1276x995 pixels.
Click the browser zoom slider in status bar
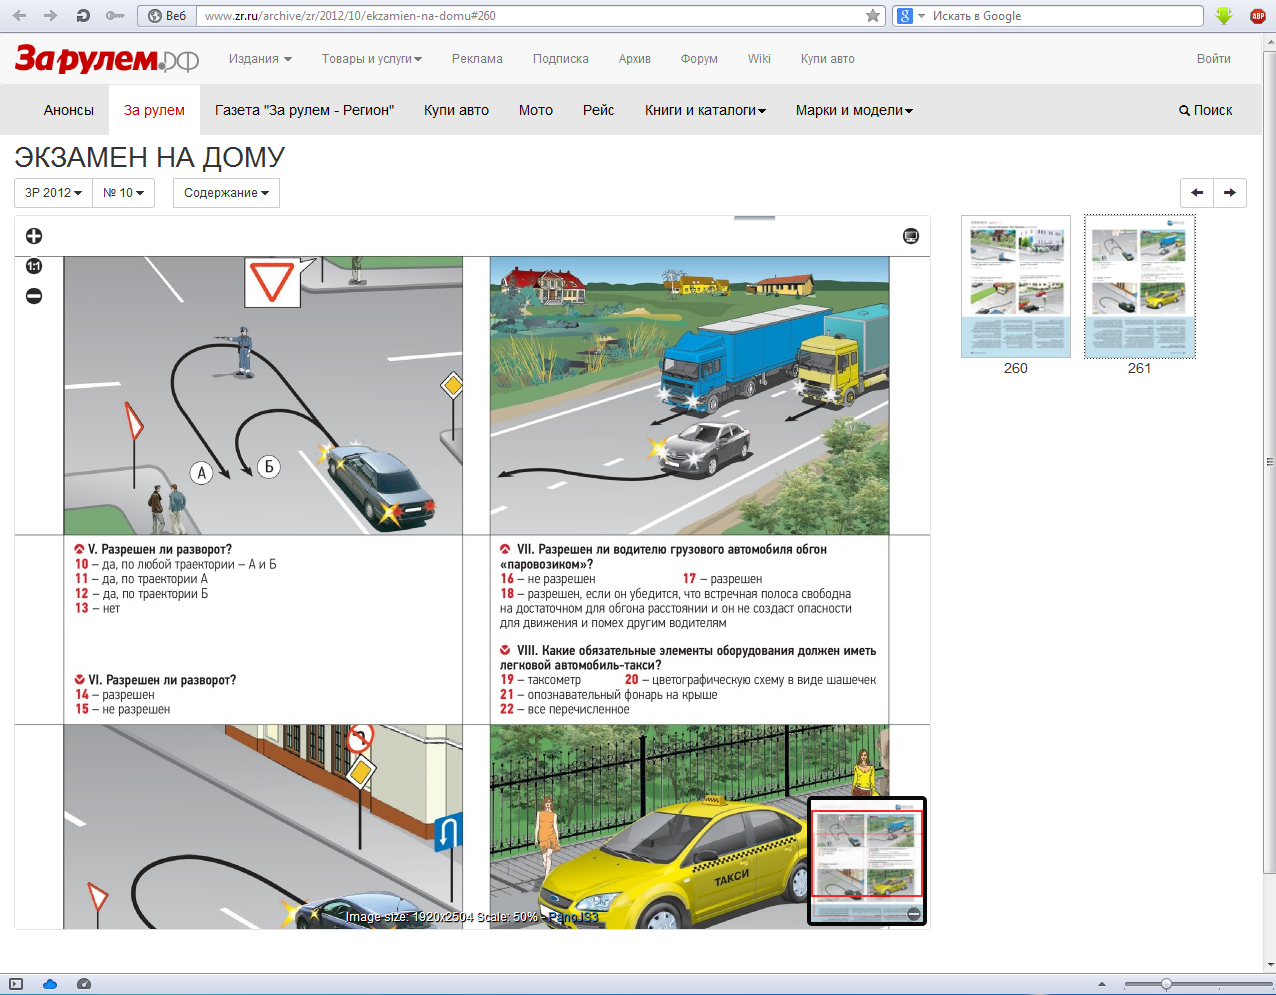click(1166, 985)
